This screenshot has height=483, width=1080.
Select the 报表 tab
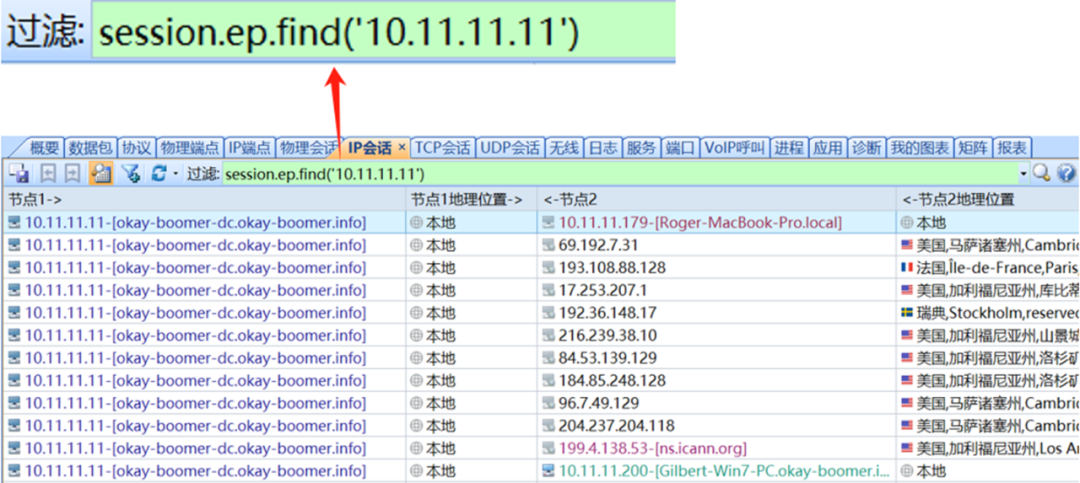[1012, 147]
